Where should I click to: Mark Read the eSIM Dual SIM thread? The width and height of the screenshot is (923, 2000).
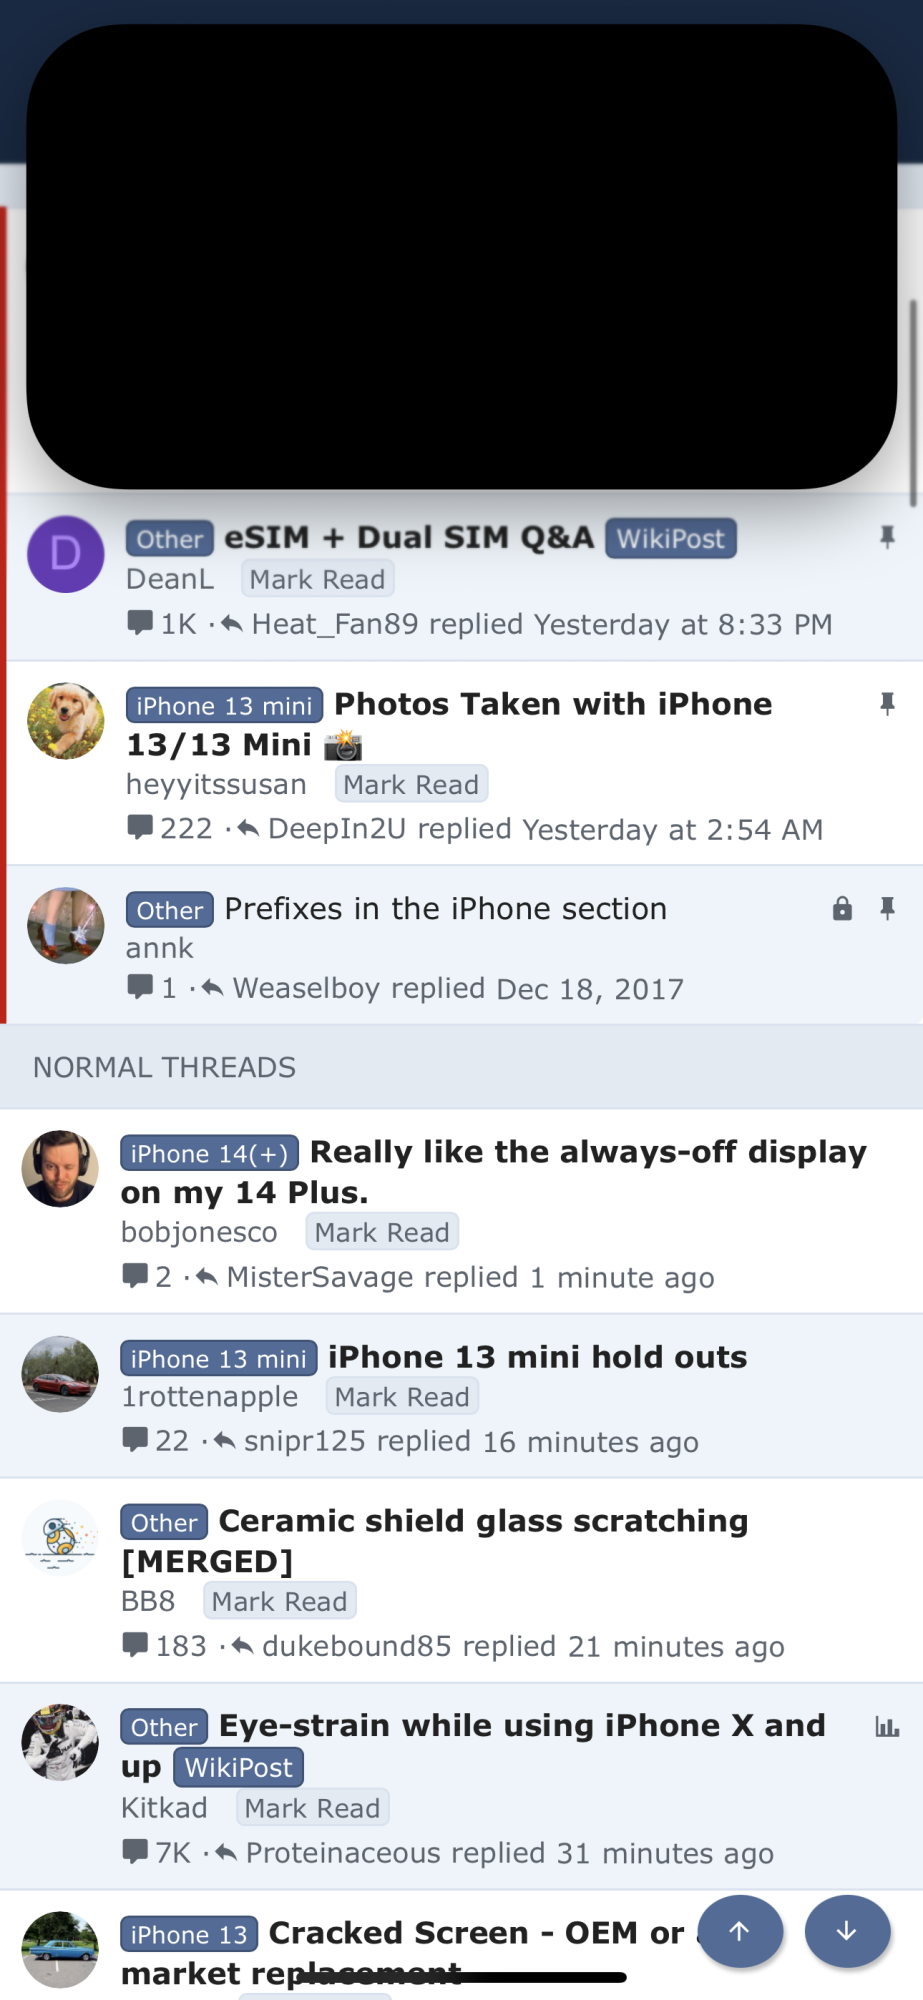click(317, 579)
